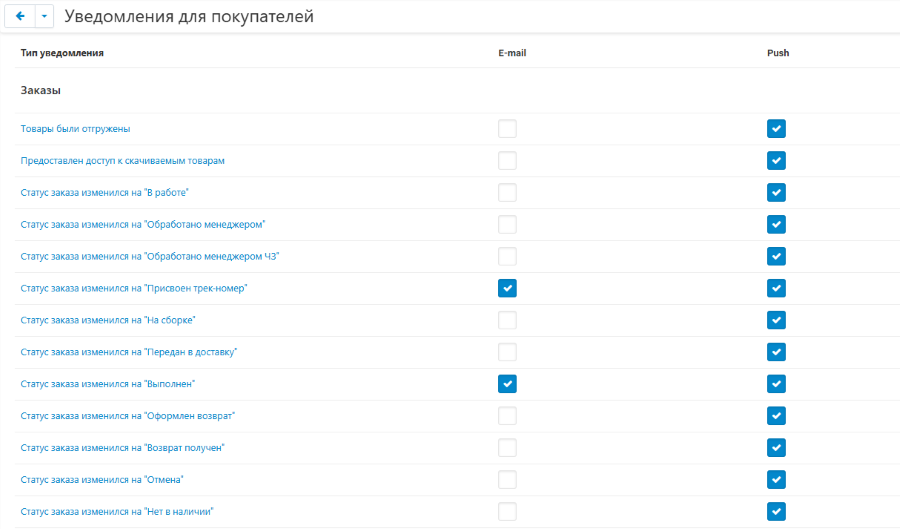Enable E-mail for status "Обработано менеджером"
The image size is (900, 529).
[x=507, y=224]
